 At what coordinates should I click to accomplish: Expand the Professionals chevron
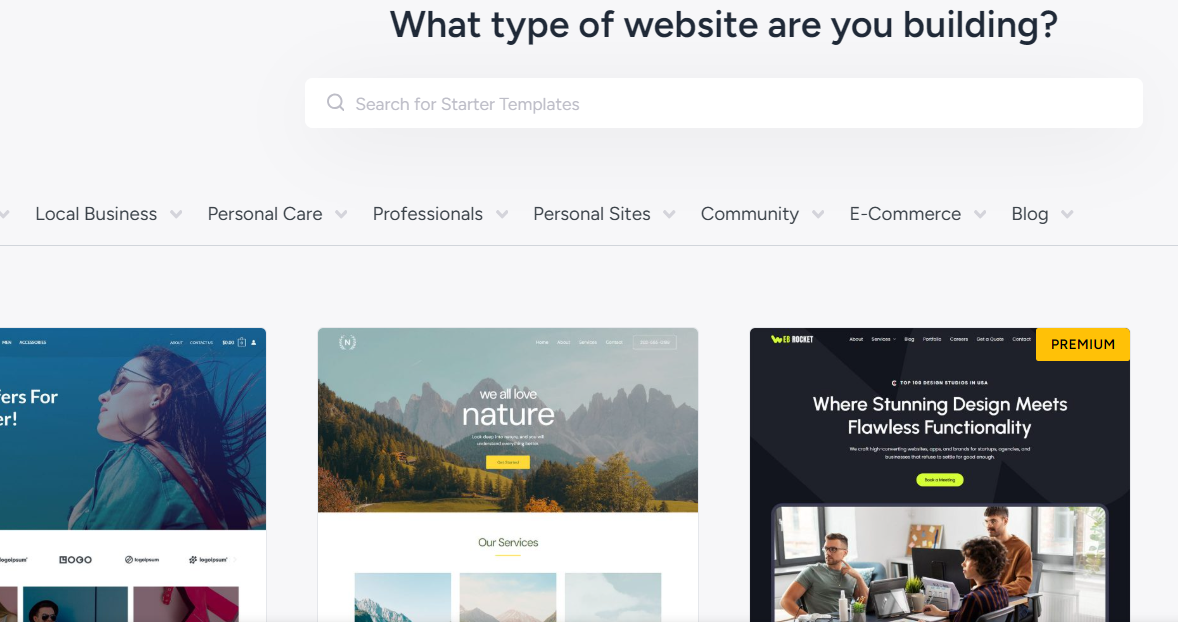tap(502, 215)
